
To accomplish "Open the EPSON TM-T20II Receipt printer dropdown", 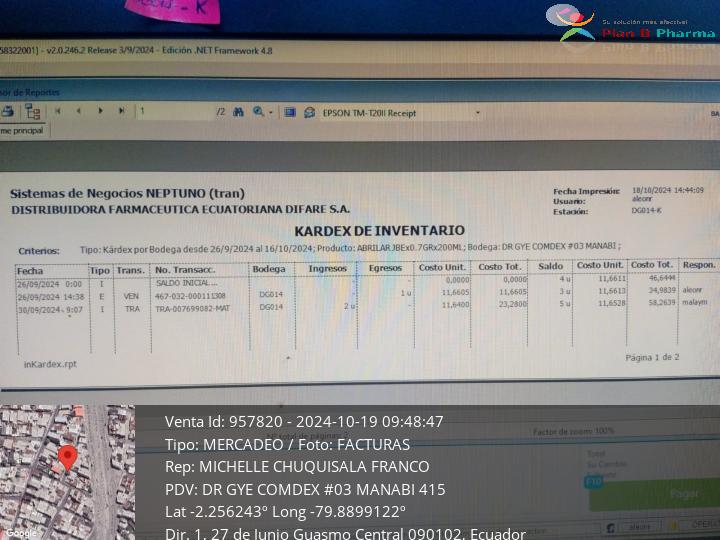I will [478, 113].
